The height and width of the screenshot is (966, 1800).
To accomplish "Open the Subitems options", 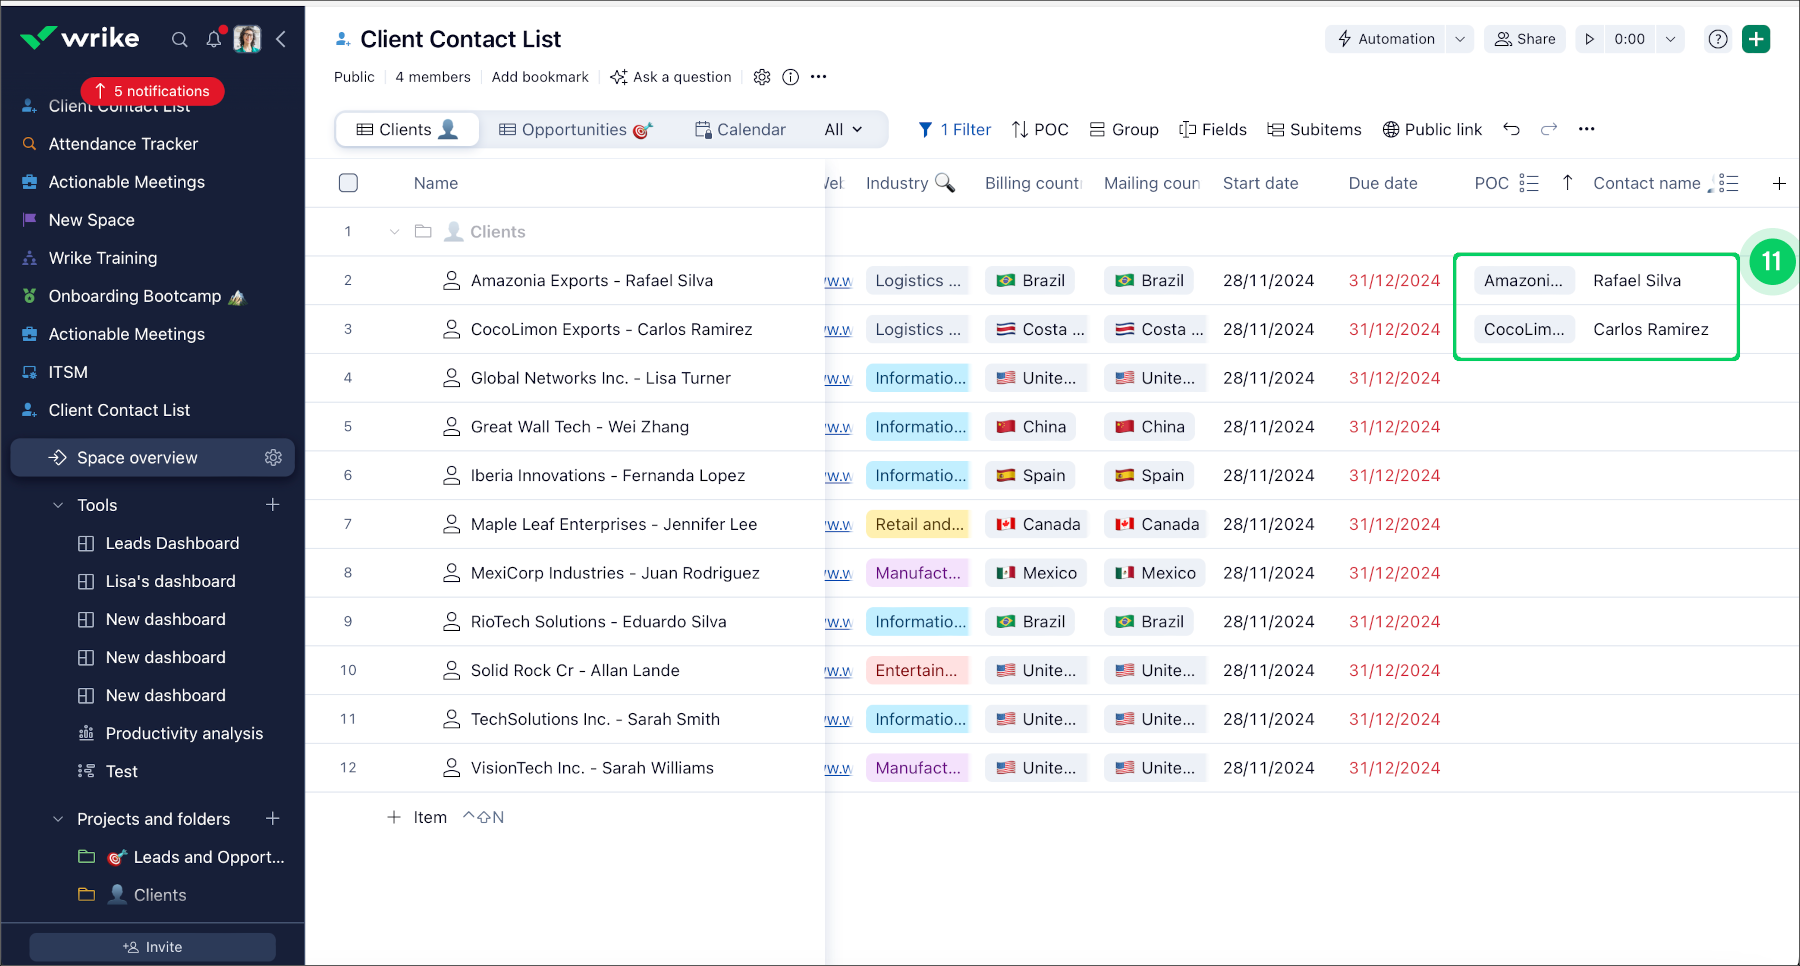I will pos(1314,129).
